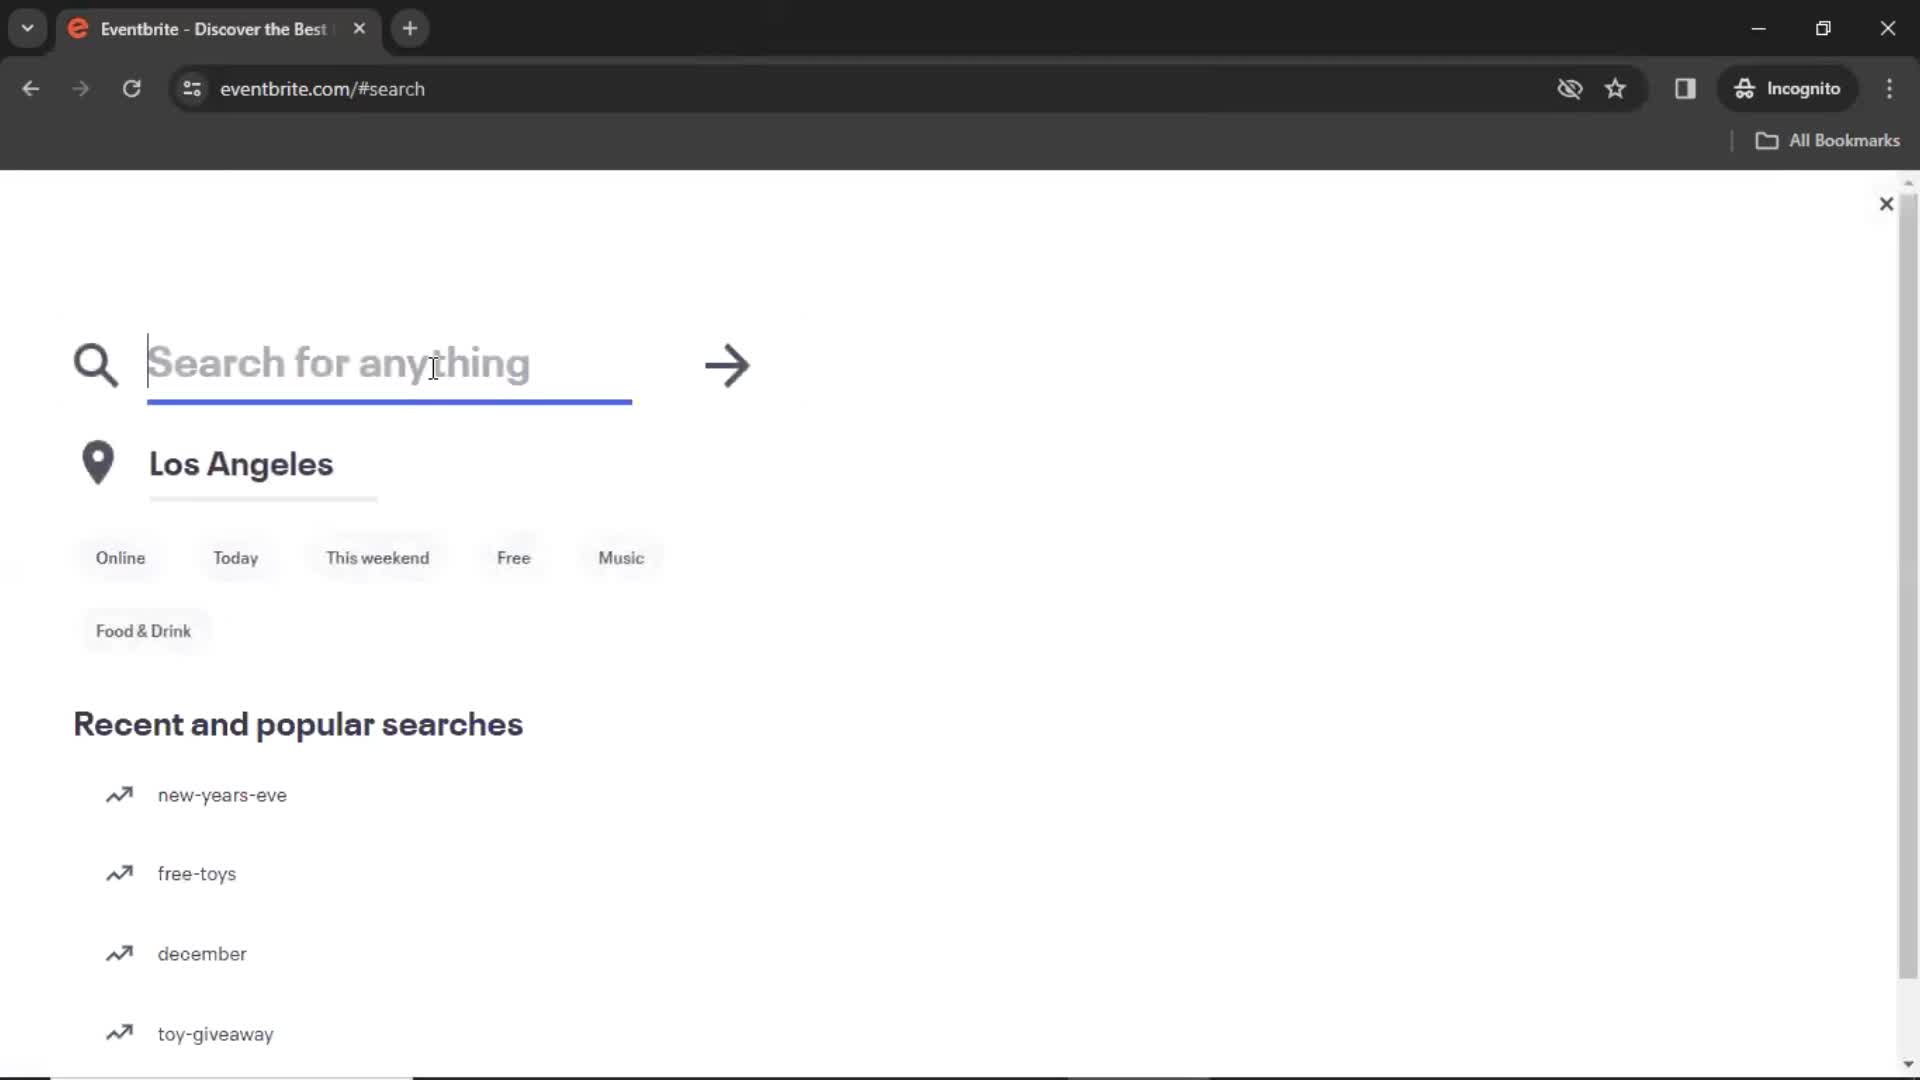Click the search input field
The image size is (1920, 1080).
click(x=389, y=363)
